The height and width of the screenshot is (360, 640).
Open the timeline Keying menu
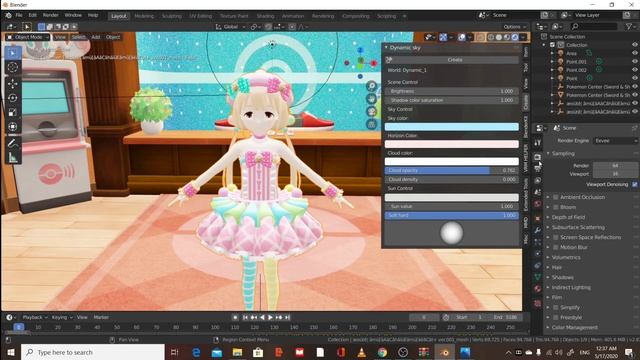(62, 317)
